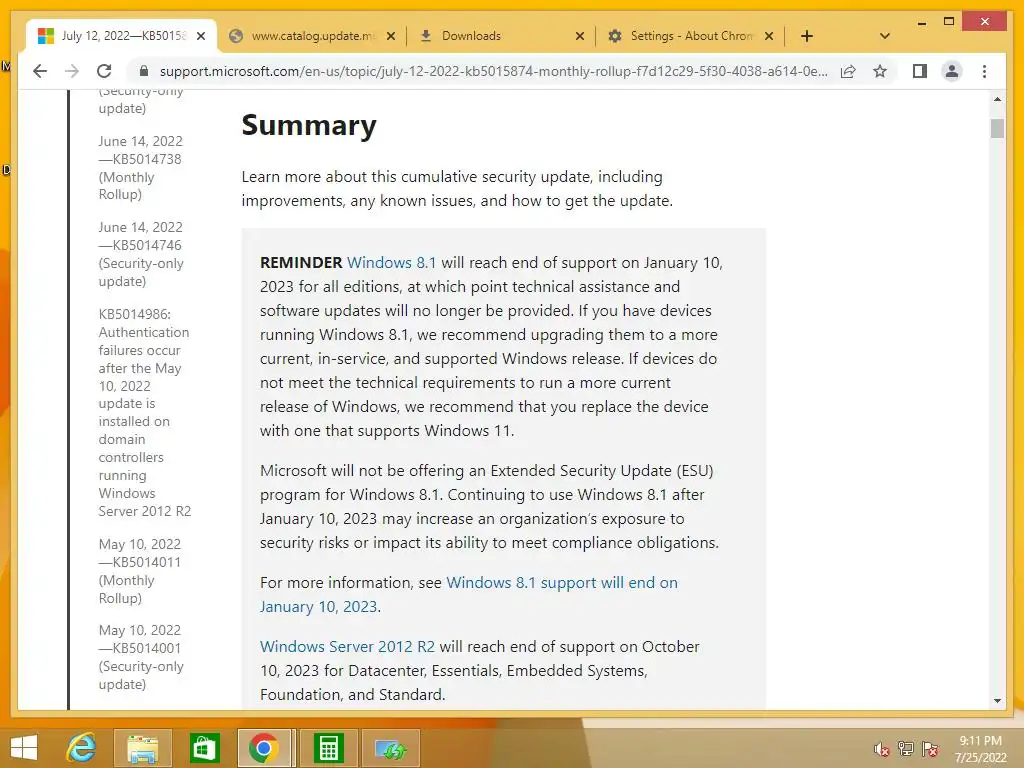Open May 10, 2022 KB5014001 Security-only update
The width and height of the screenshot is (1024, 768).
(140, 657)
